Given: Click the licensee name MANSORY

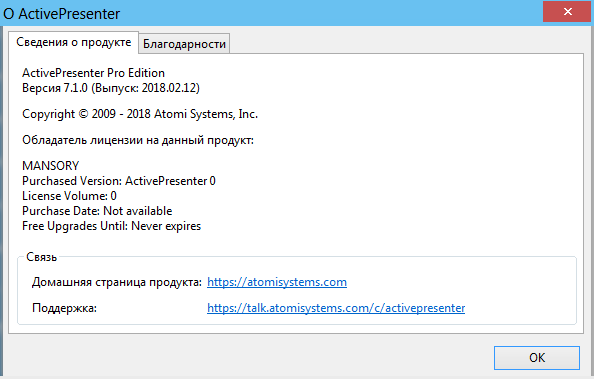Looking at the screenshot, I should click(50, 166).
